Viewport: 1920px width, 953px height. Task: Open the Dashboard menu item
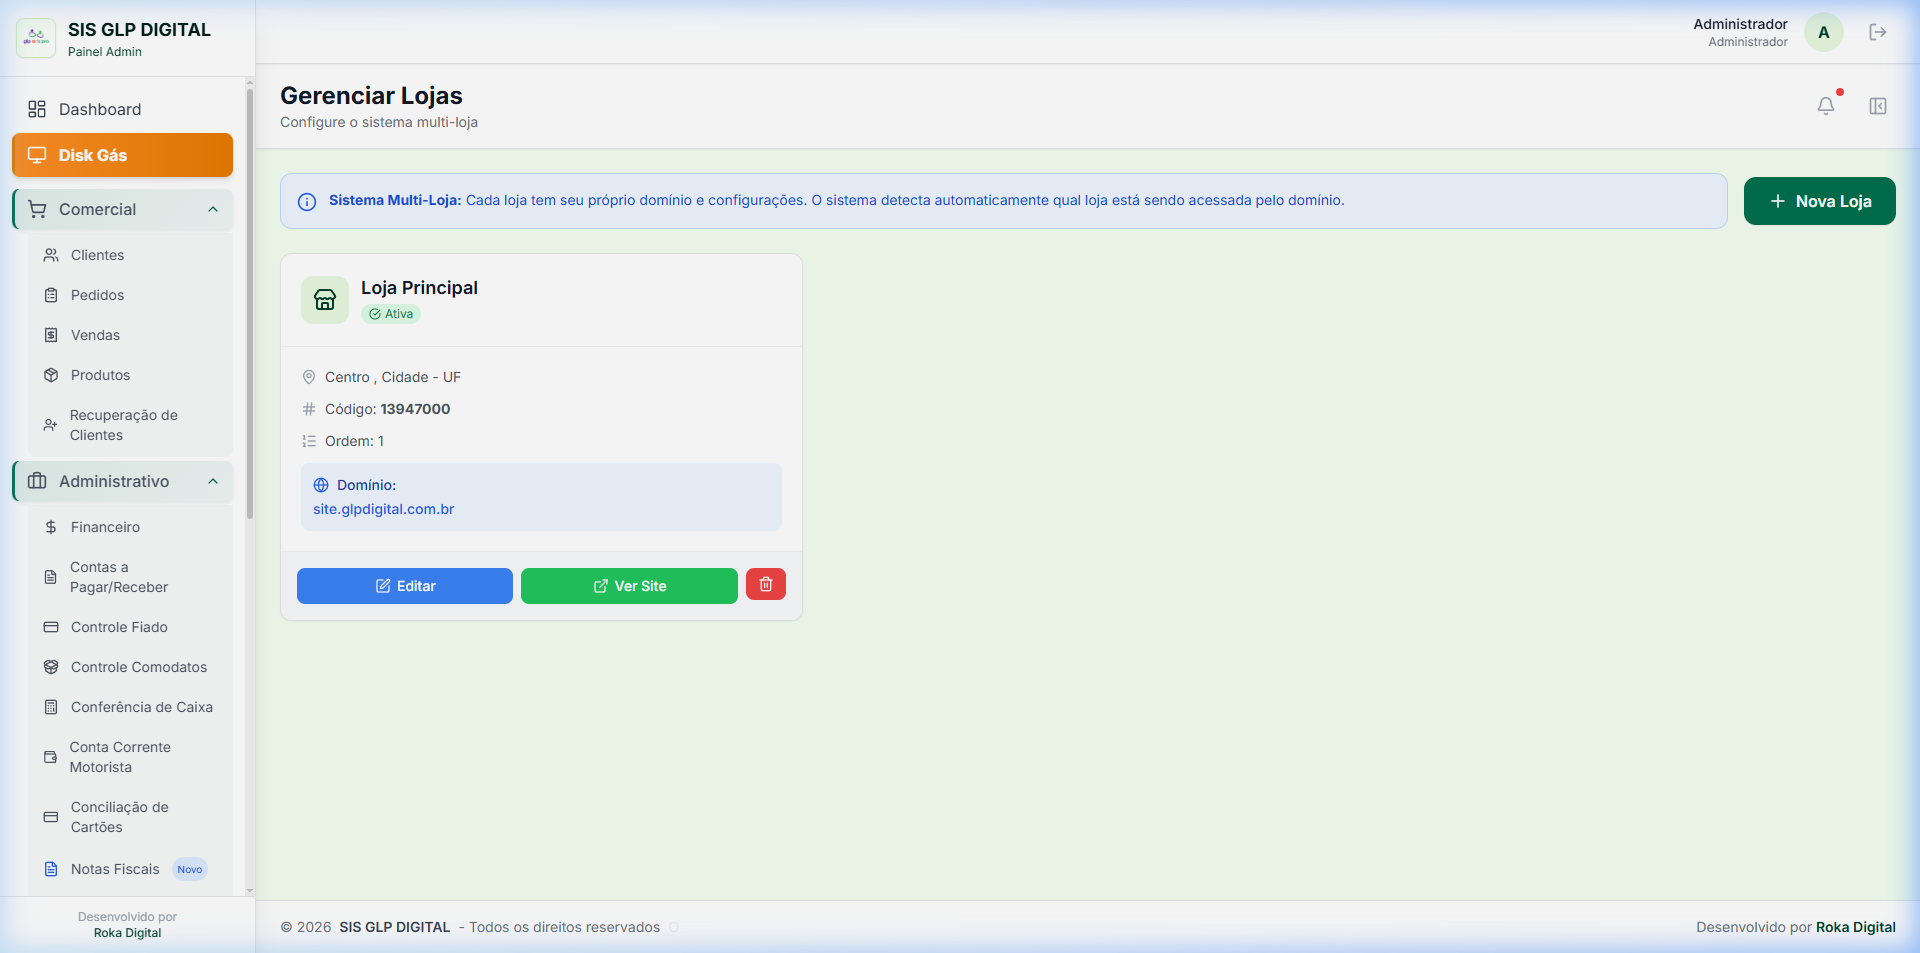coord(100,109)
